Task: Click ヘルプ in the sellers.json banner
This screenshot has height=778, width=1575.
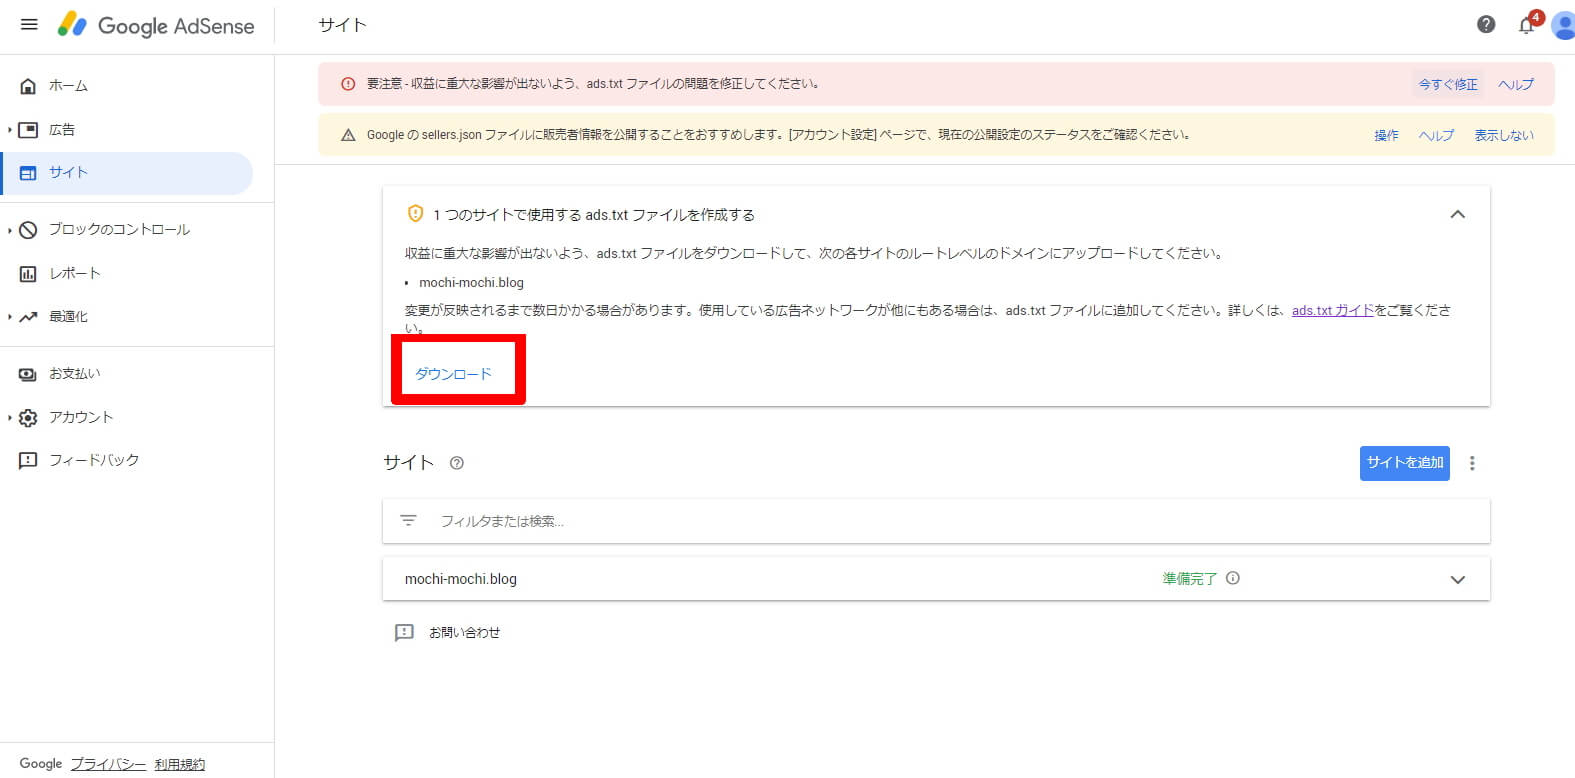Action: pos(1436,136)
